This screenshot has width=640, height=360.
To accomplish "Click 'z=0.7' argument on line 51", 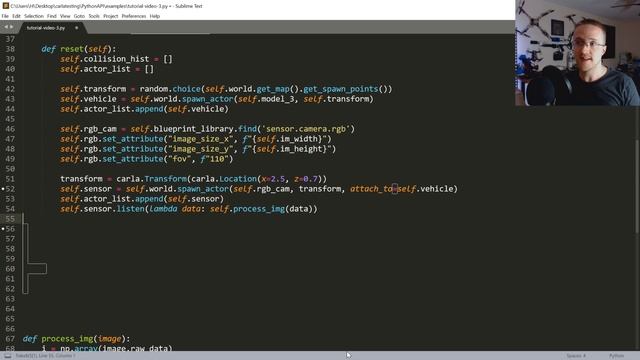I will [306, 179].
